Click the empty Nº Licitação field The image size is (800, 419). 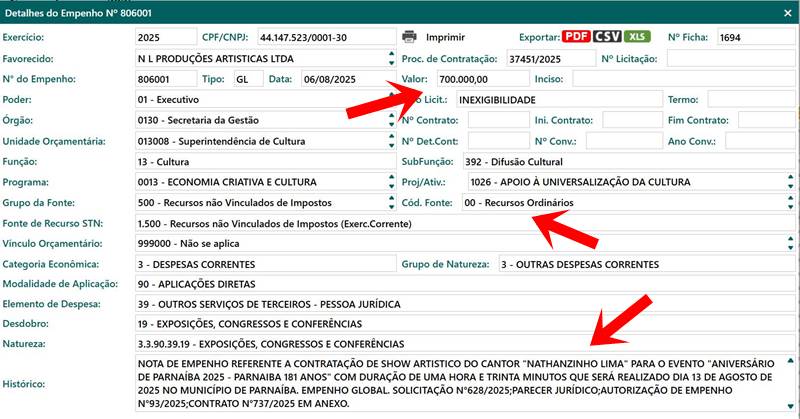click(728, 59)
